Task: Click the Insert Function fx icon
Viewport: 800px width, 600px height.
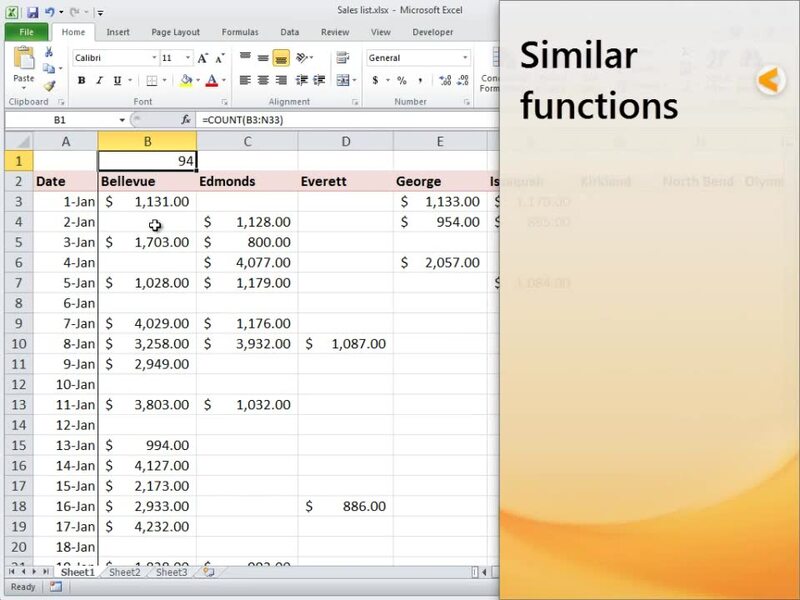Action: click(186, 119)
